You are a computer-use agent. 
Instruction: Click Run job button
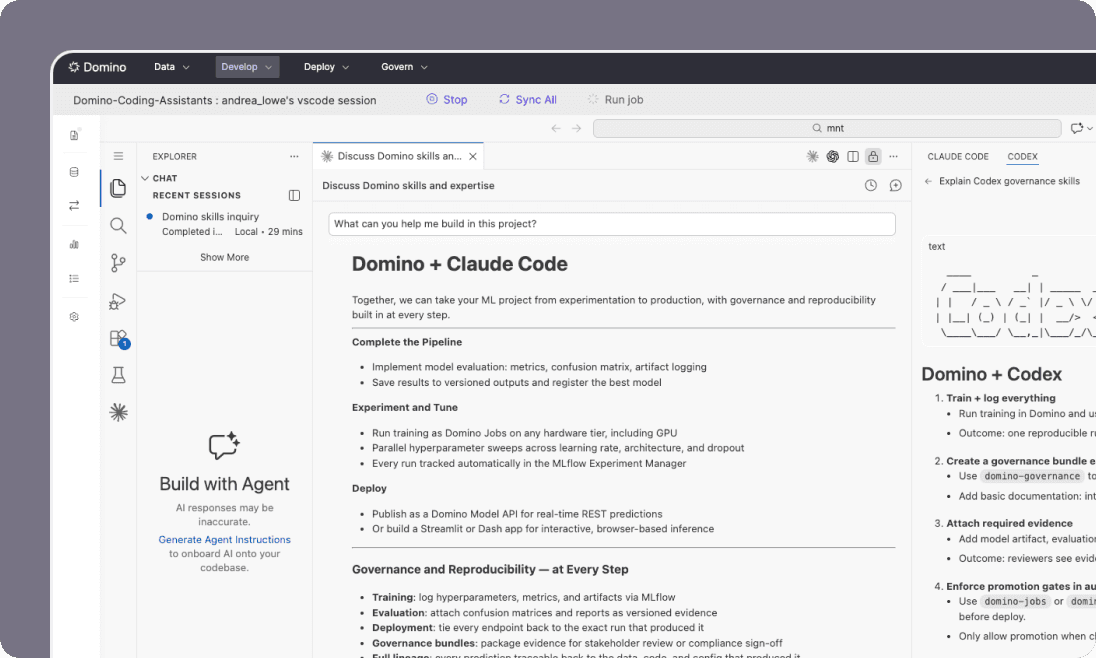pos(615,100)
